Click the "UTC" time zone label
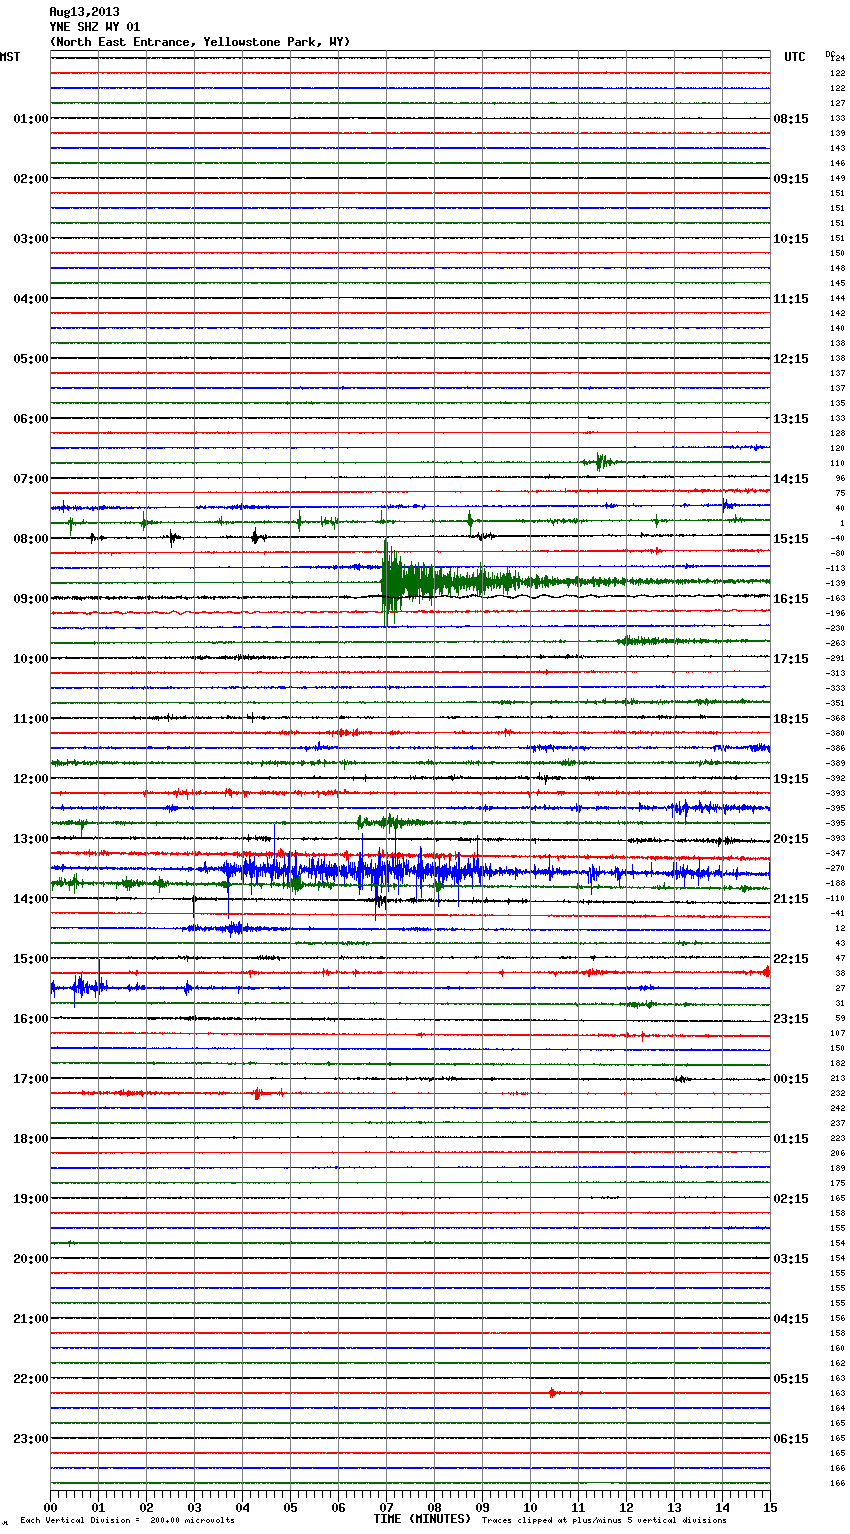The image size is (850, 1534). [795, 57]
